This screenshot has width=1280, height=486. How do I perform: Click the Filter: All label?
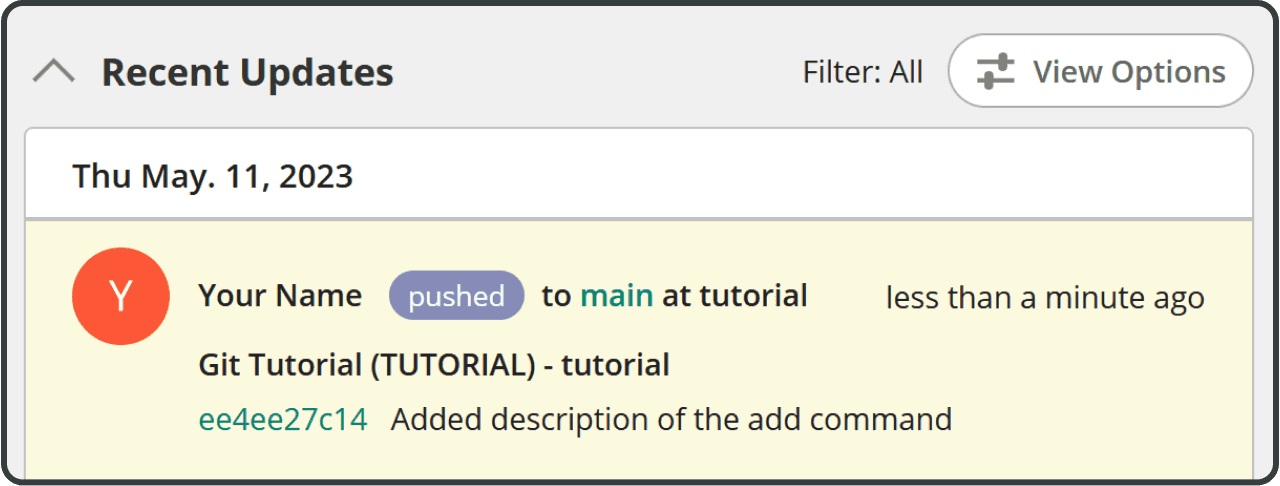[x=863, y=72]
